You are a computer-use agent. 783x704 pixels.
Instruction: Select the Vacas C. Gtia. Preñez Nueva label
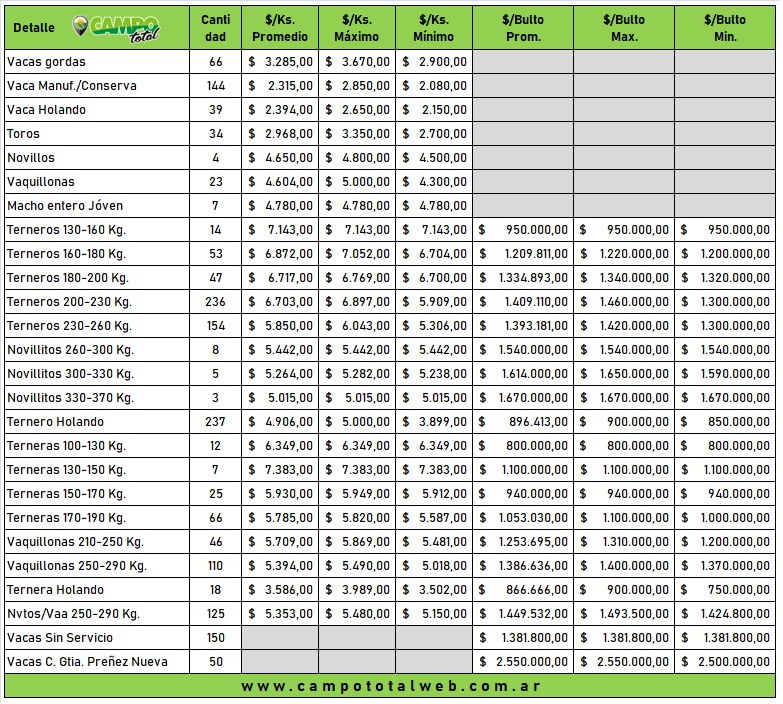click(87, 662)
